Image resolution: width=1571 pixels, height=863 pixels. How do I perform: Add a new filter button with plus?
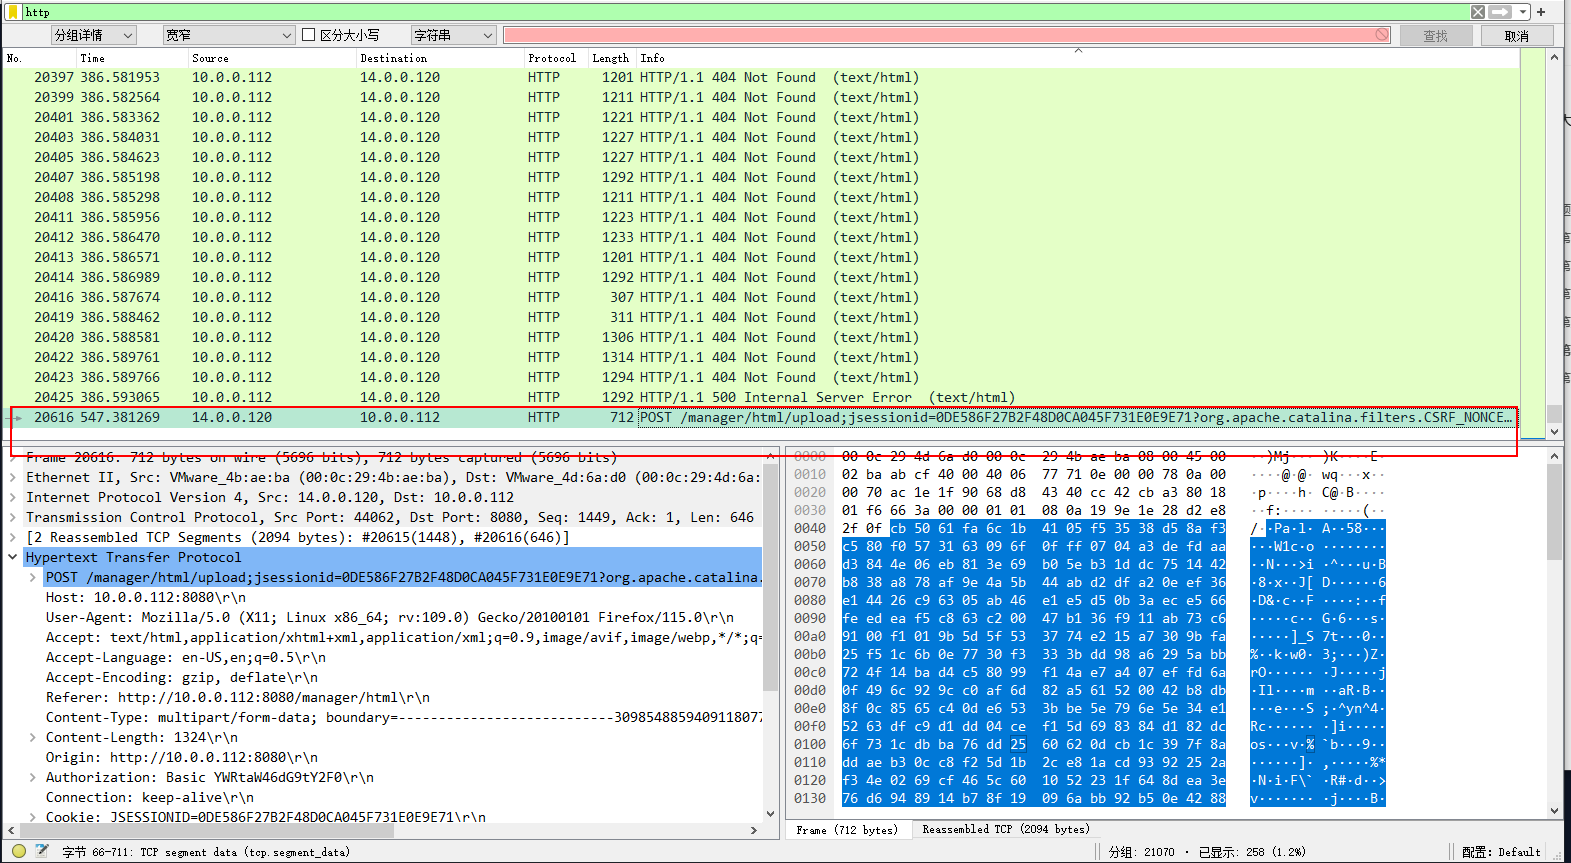[1541, 12]
